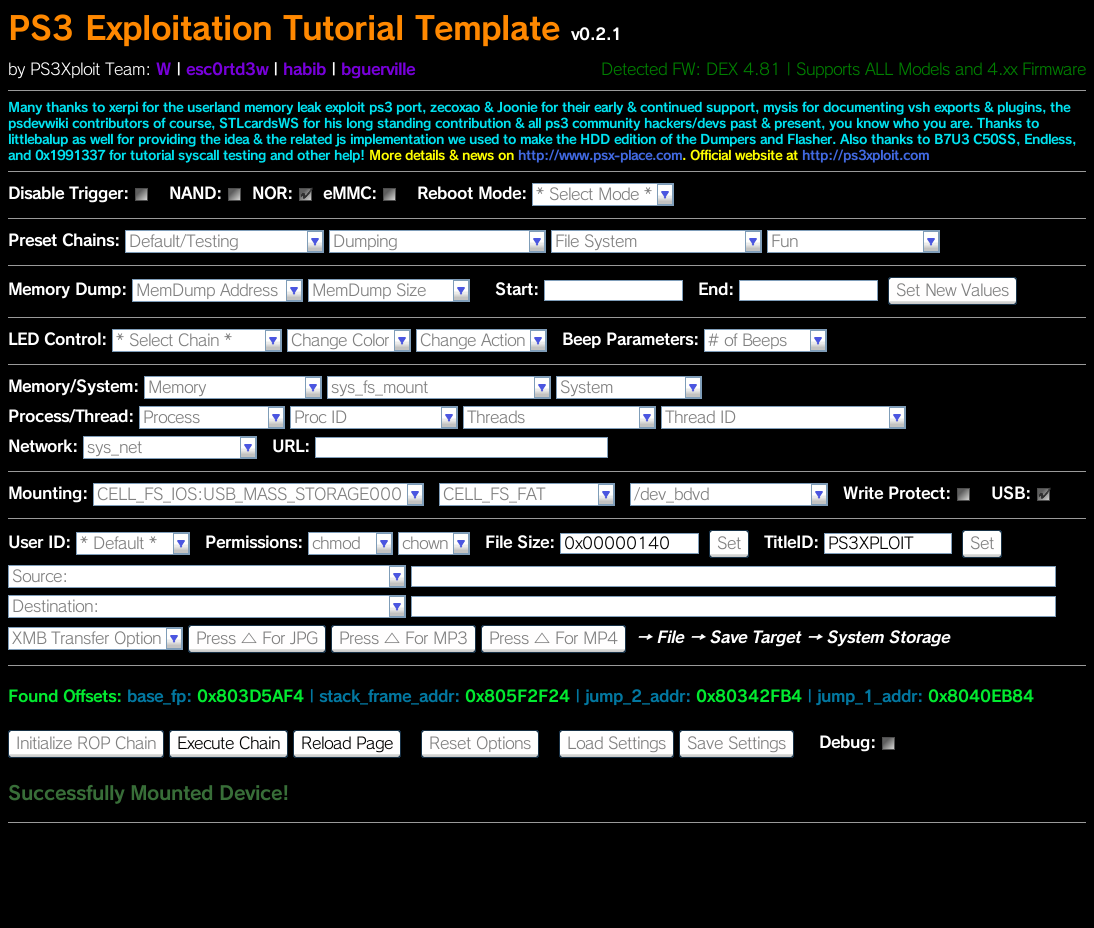Click the Save Settings button
The height and width of the screenshot is (928, 1094).
pyautogui.click(x=736, y=744)
